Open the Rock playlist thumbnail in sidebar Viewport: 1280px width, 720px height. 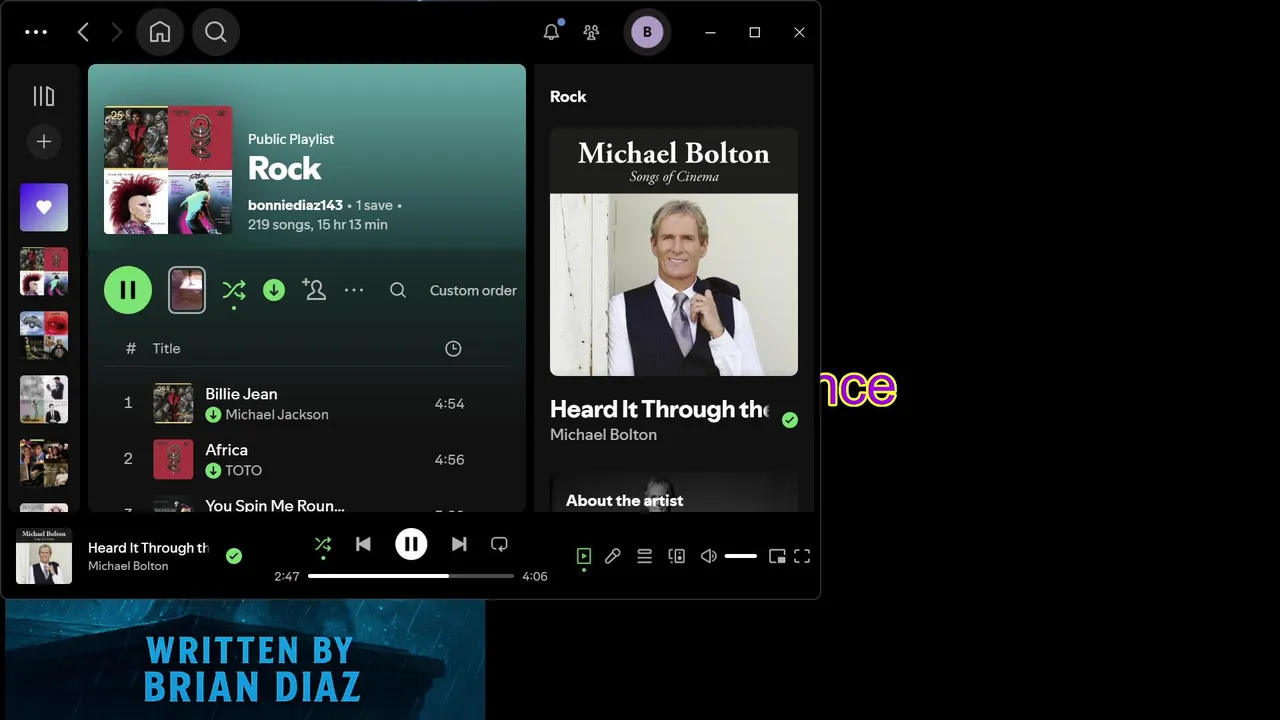[x=44, y=271]
